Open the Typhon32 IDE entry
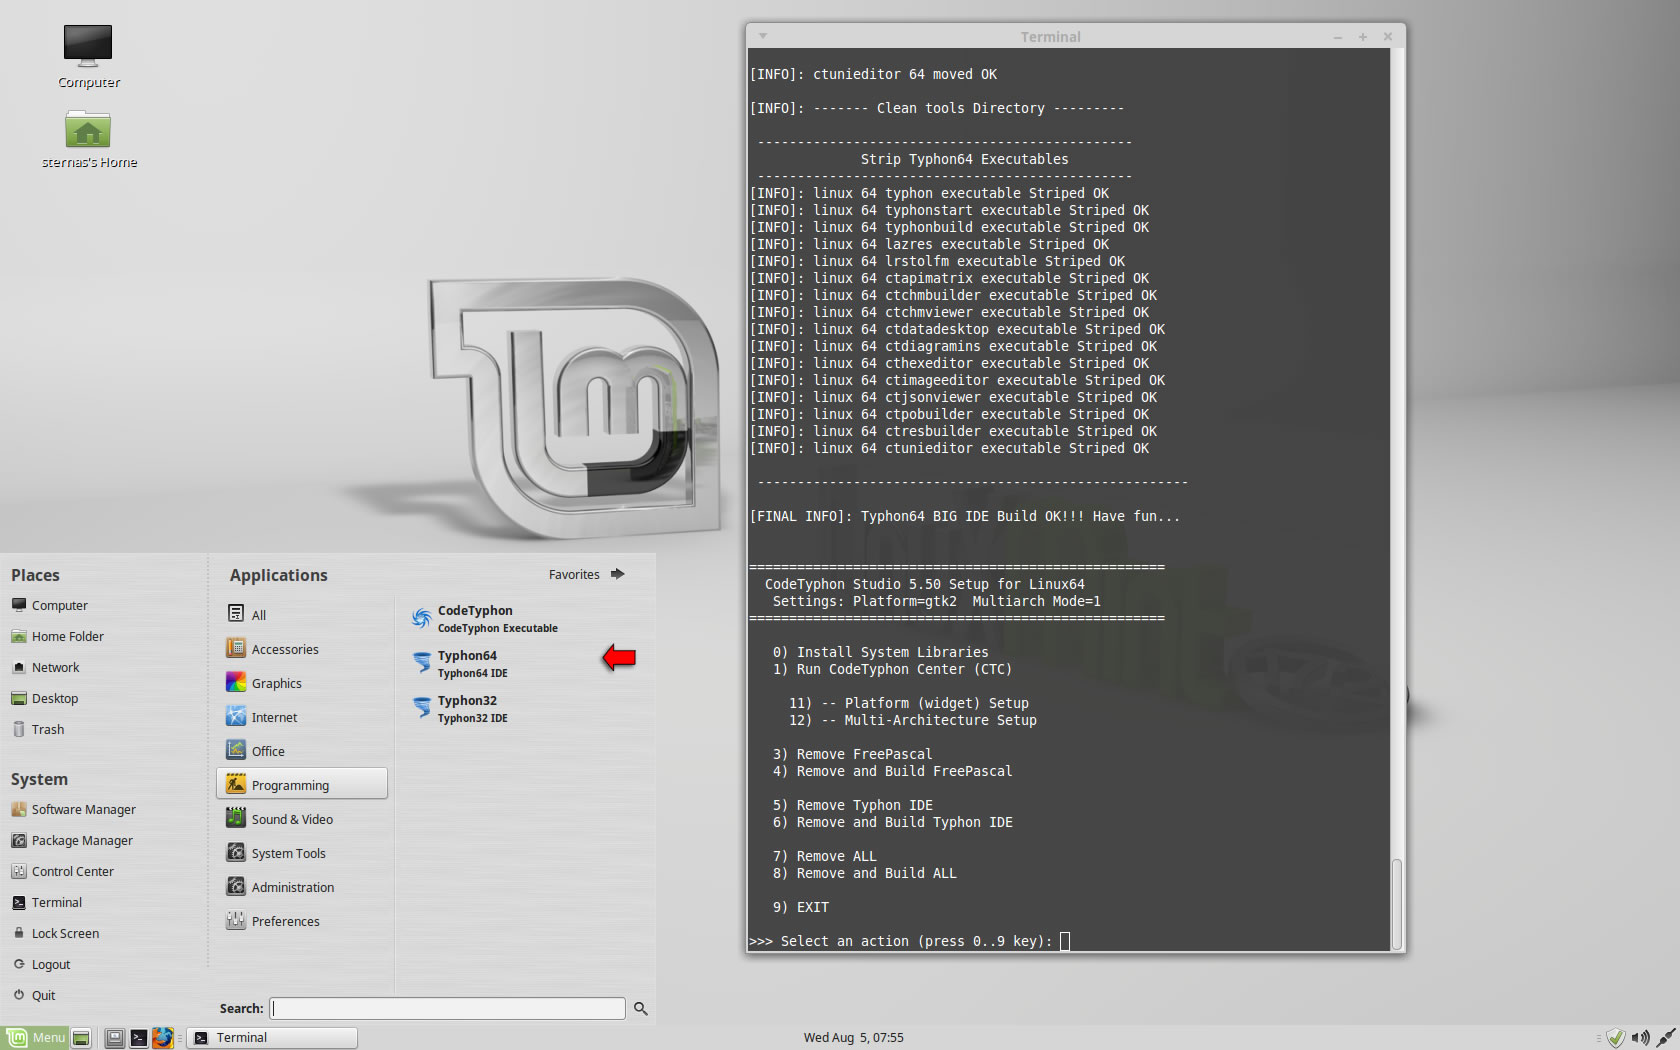The height and width of the screenshot is (1050, 1680). pyautogui.click(x=460, y=709)
